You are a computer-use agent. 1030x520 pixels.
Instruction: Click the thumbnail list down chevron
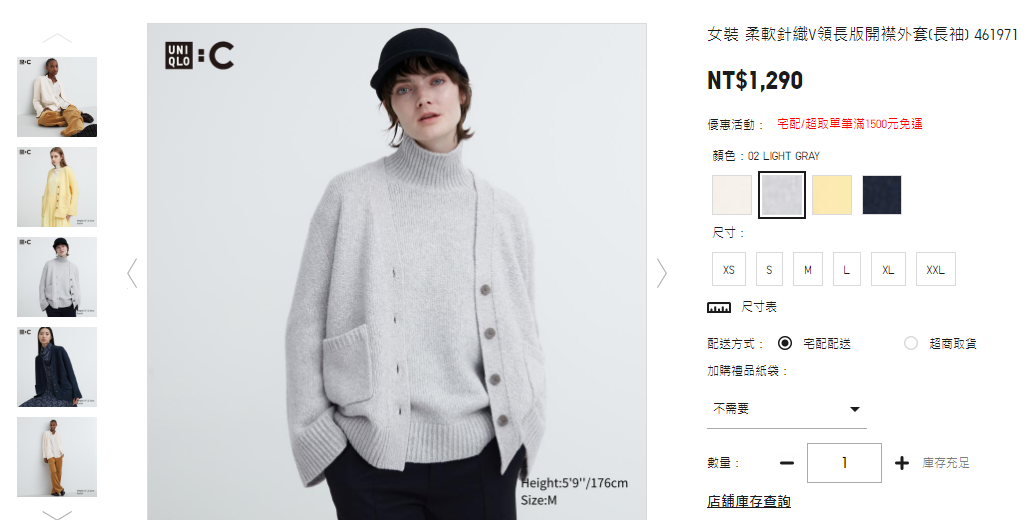(57, 515)
